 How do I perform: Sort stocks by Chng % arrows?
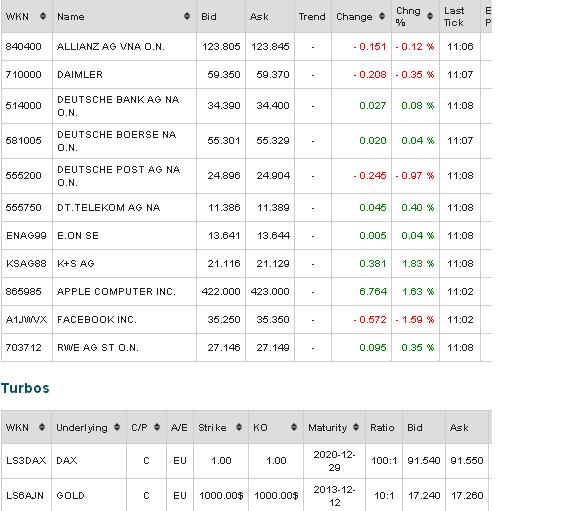[x=430, y=16]
